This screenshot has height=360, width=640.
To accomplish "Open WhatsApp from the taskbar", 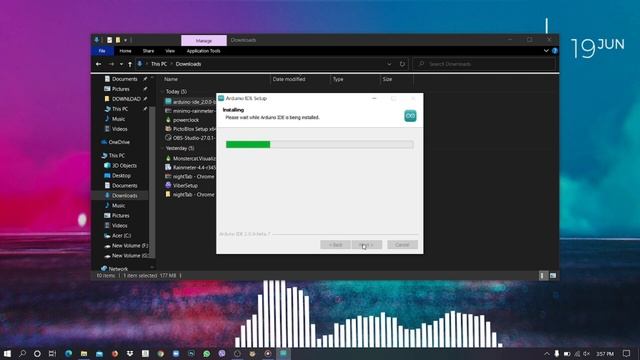I will pos(207,353).
